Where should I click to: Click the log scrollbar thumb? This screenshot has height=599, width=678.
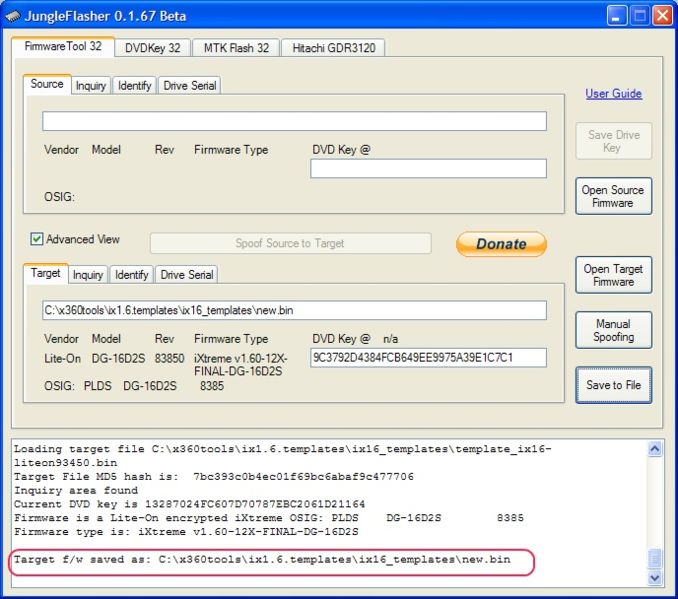pos(655,558)
